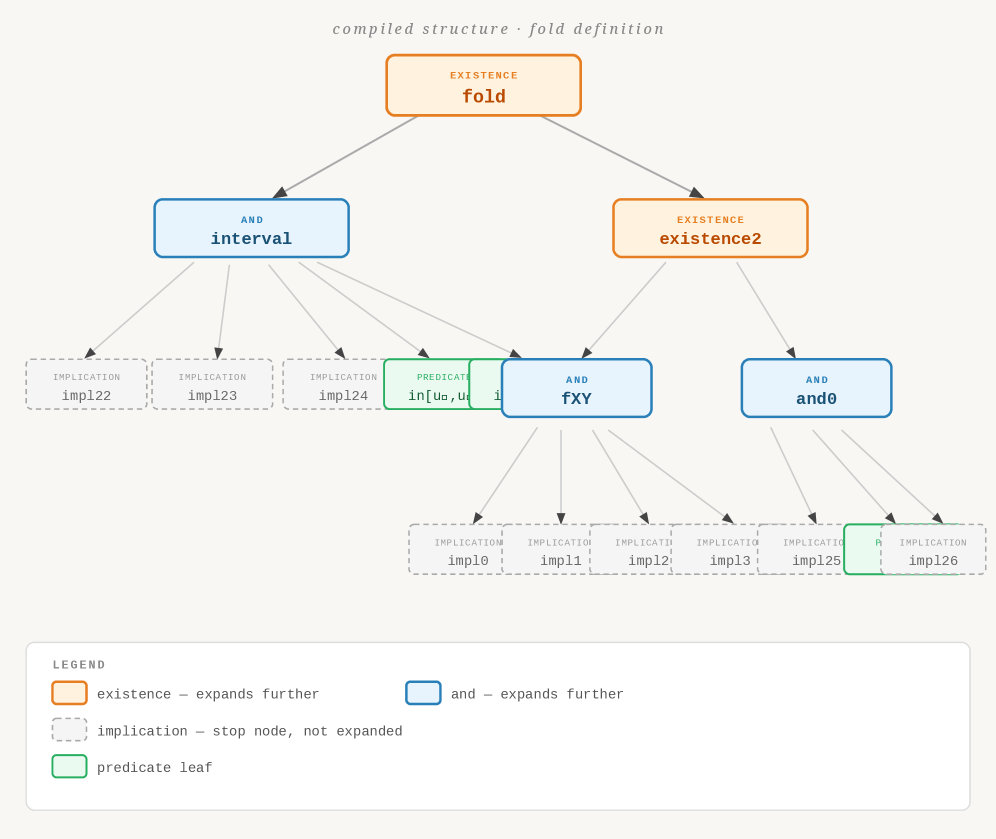Screen dimensions: 996x839
Task: Select the impl23 implication node
Action: tap(212, 385)
